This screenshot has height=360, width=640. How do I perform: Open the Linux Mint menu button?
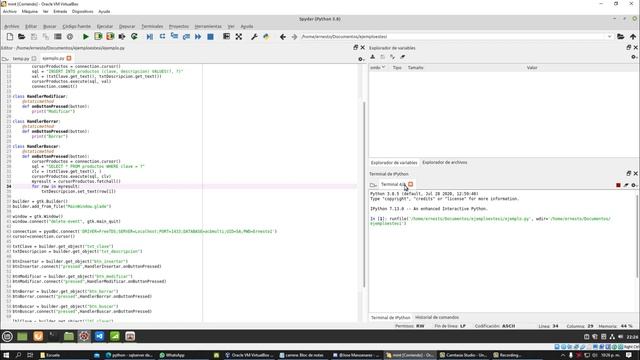[x=7, y=336]
